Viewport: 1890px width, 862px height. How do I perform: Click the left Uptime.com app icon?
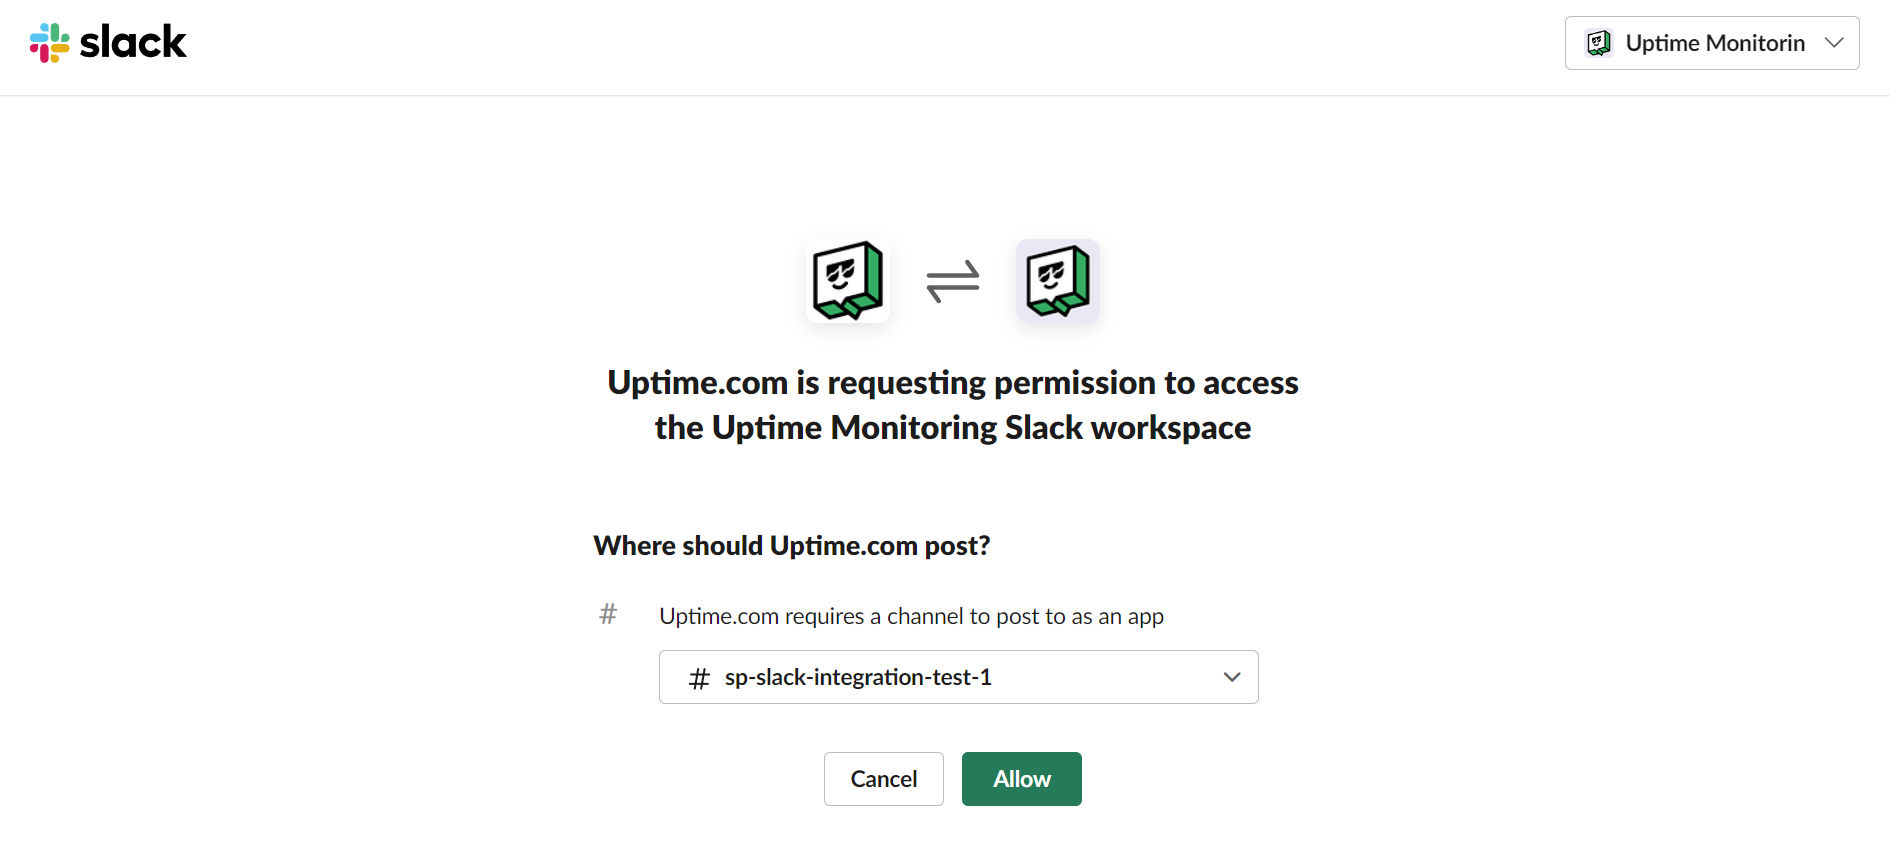848,281
